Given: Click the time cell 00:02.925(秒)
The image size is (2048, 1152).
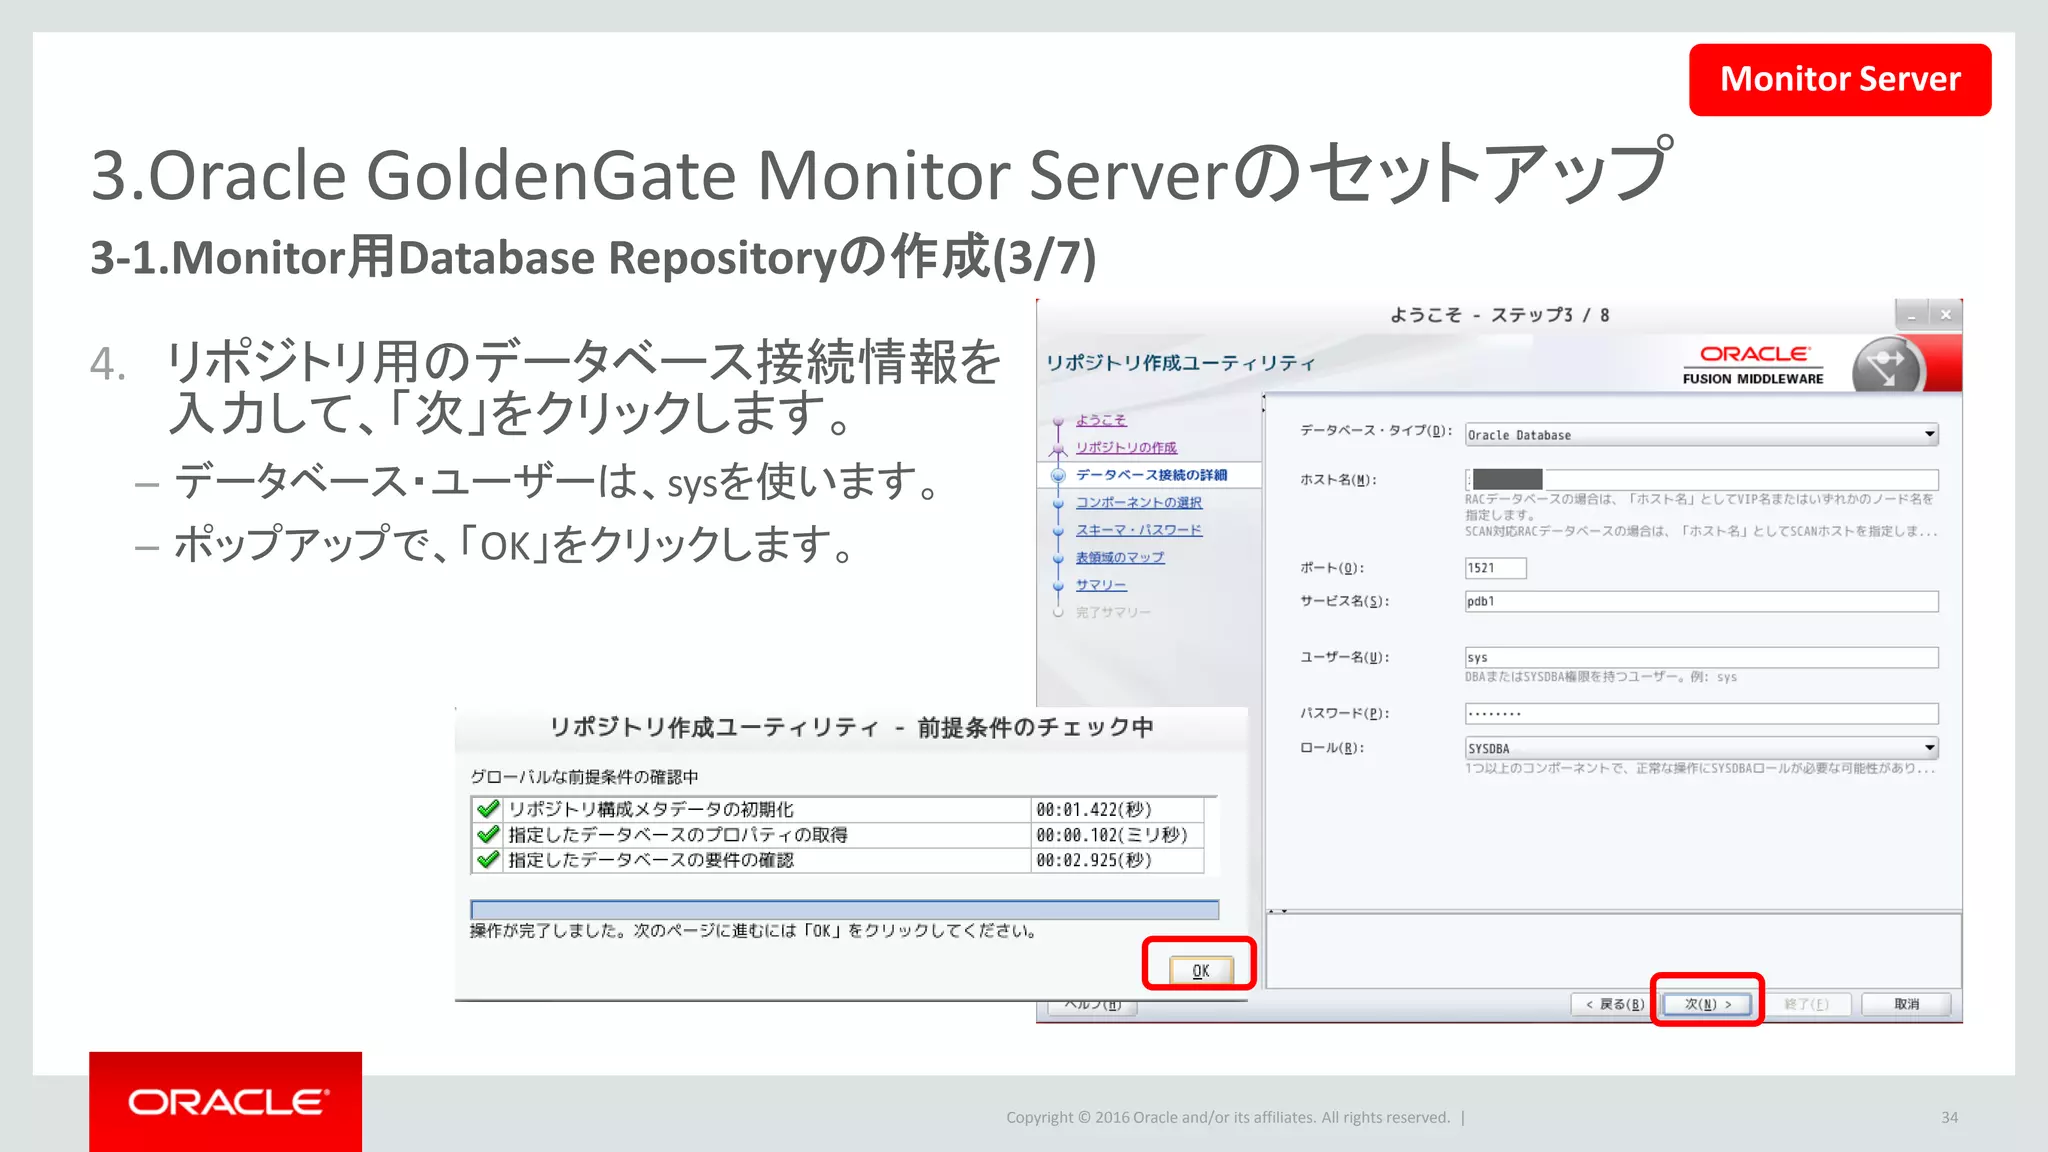Looking at the screenshot, I should pyautogui.click(x=1117, y=860).
